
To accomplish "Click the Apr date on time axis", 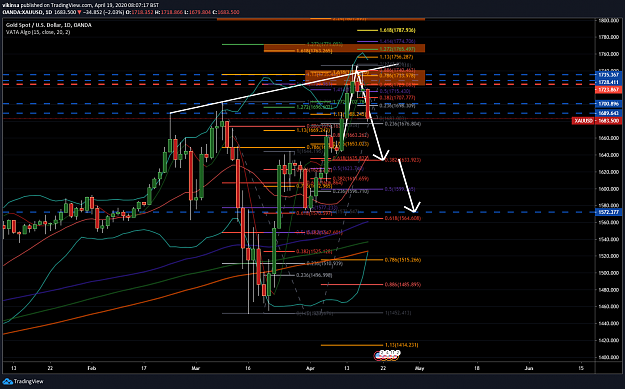I will point(310,368).
